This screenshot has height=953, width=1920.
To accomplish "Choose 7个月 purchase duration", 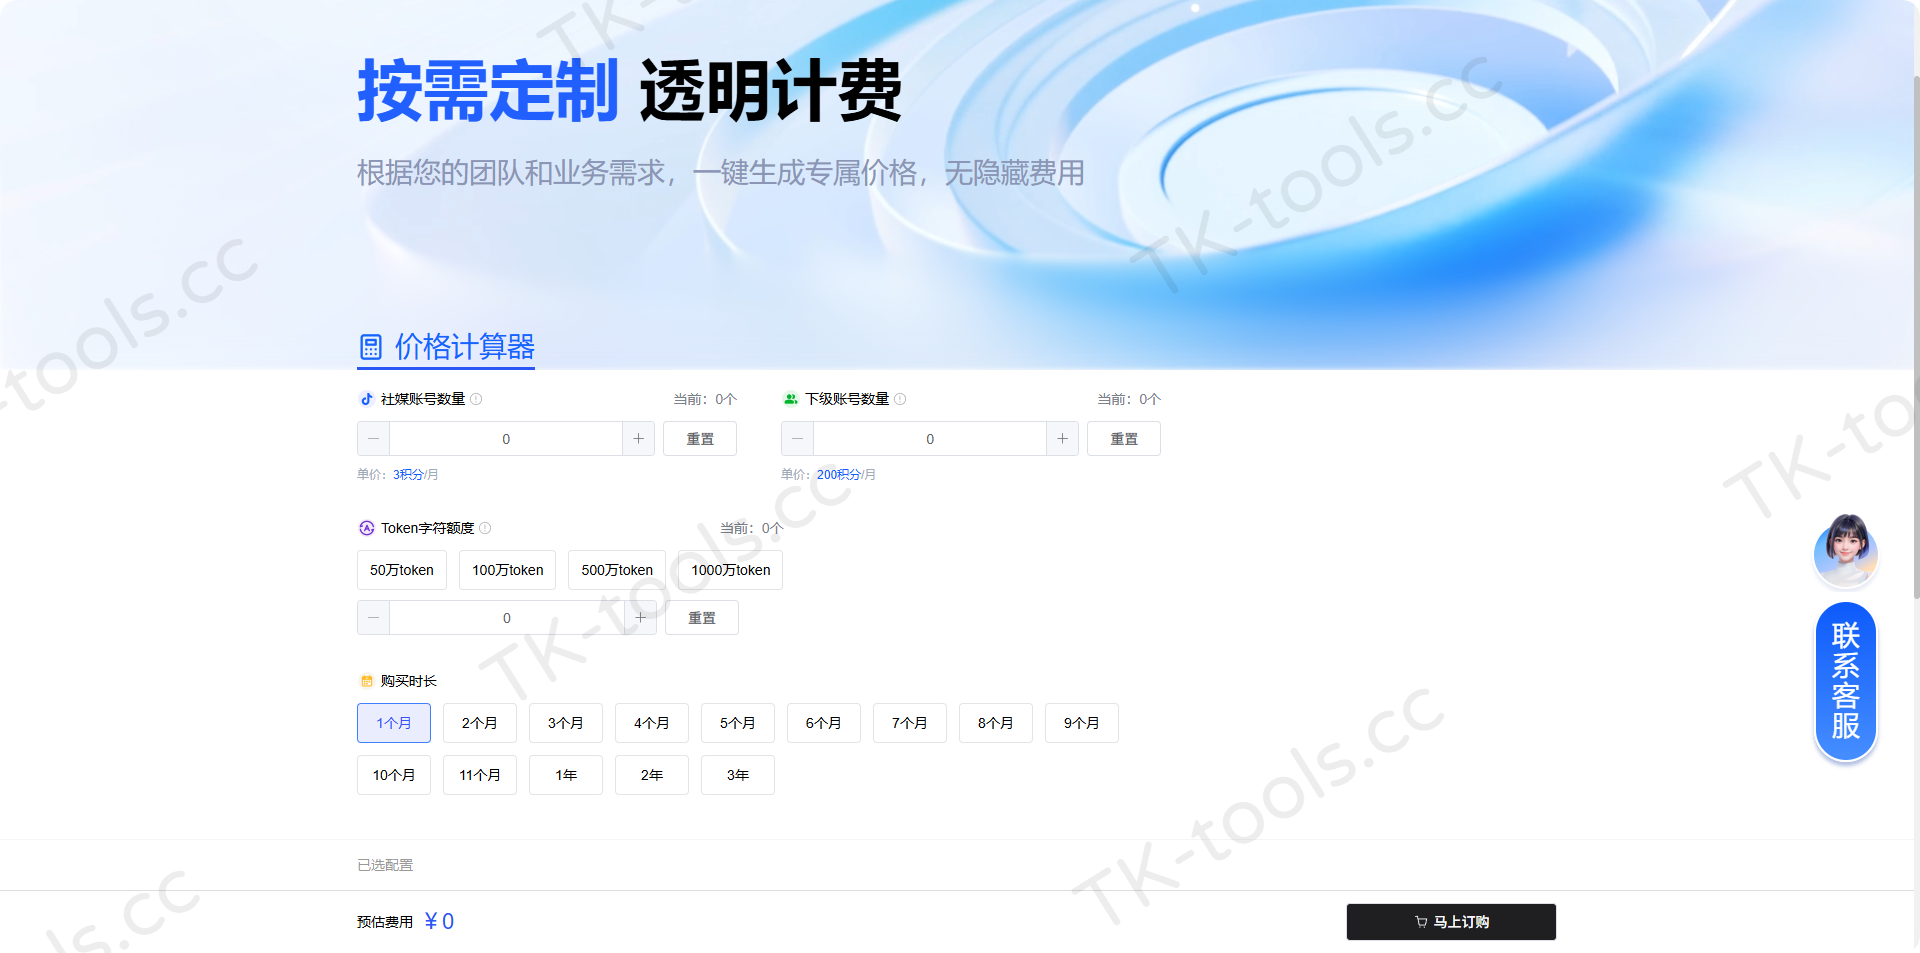I will click(x=910, y=723).
